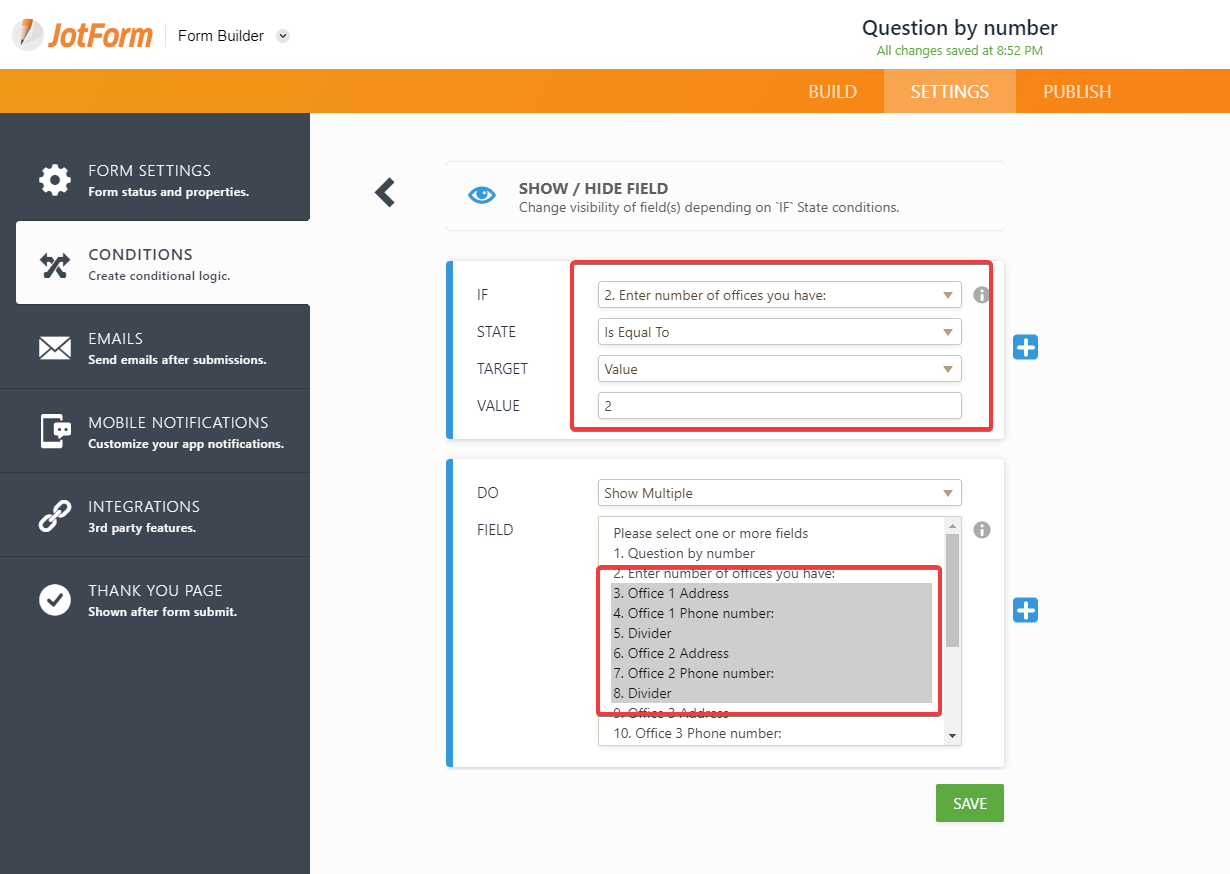
Task: Click the info icon beside IF dropdown
Action: point(981,295)
